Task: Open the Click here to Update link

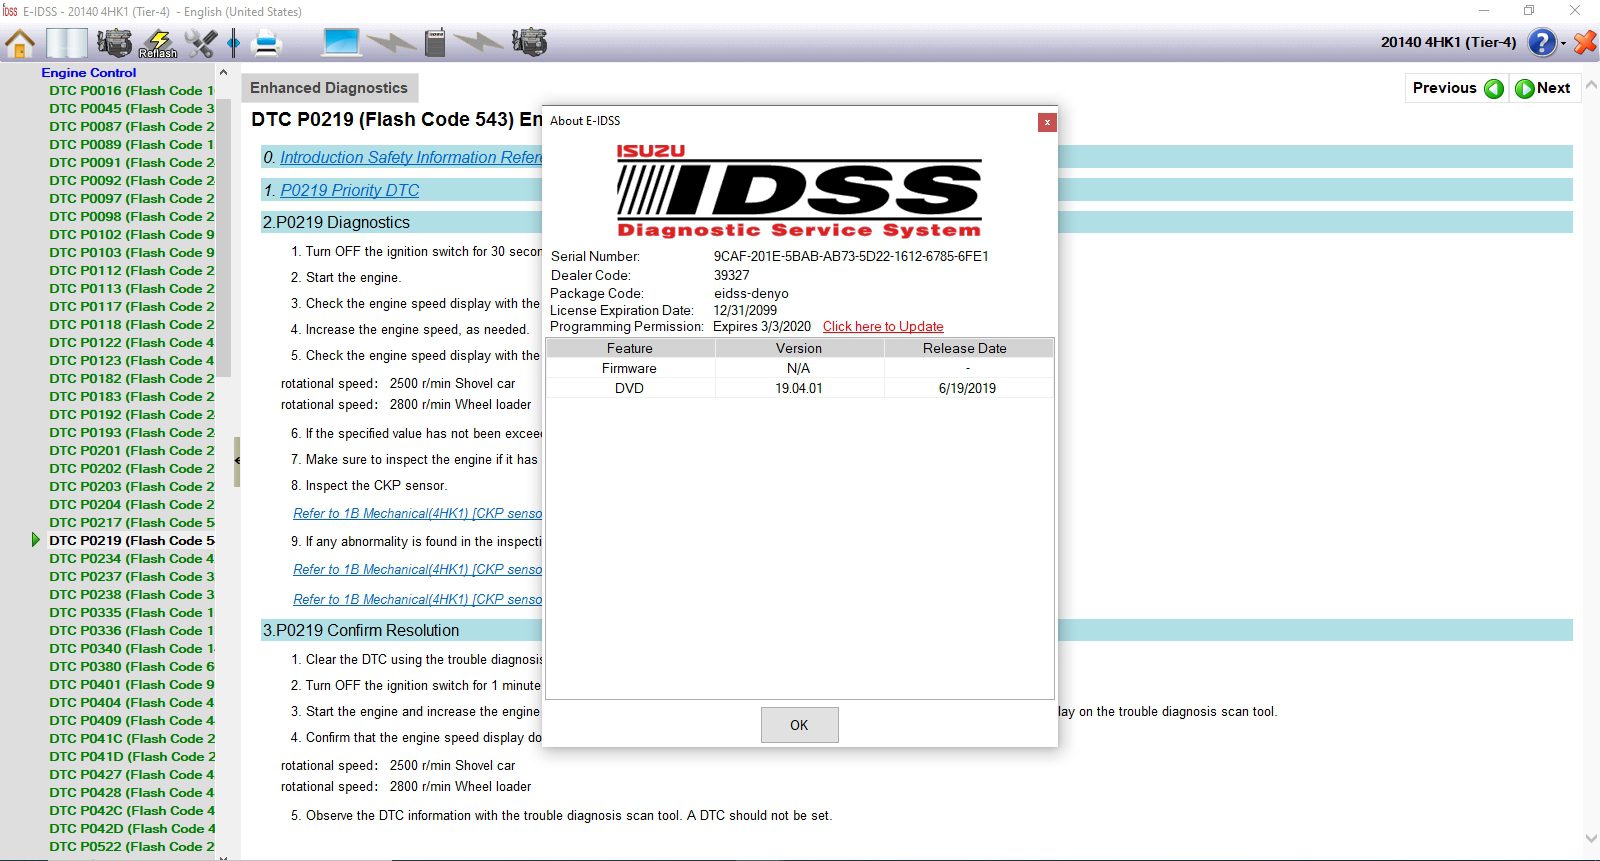Action: (883, 327)
